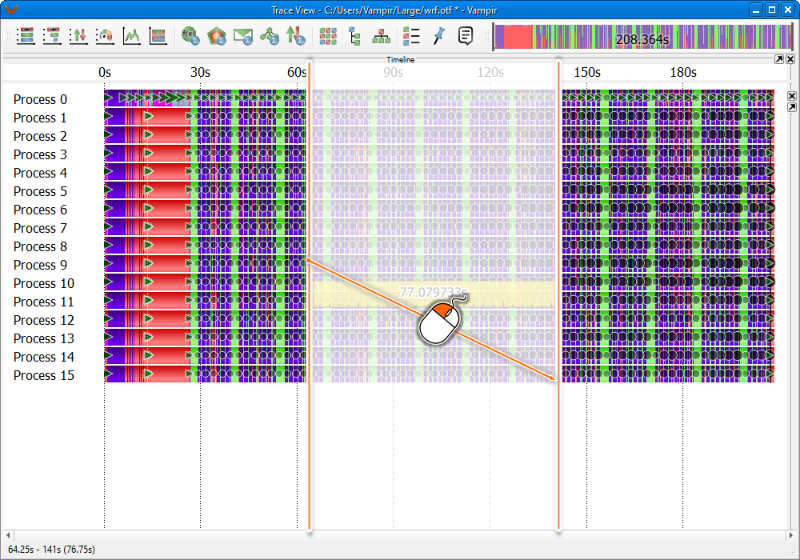
Task: Click the red section of the overview thumbnail
Action: [x=518, y=37]
